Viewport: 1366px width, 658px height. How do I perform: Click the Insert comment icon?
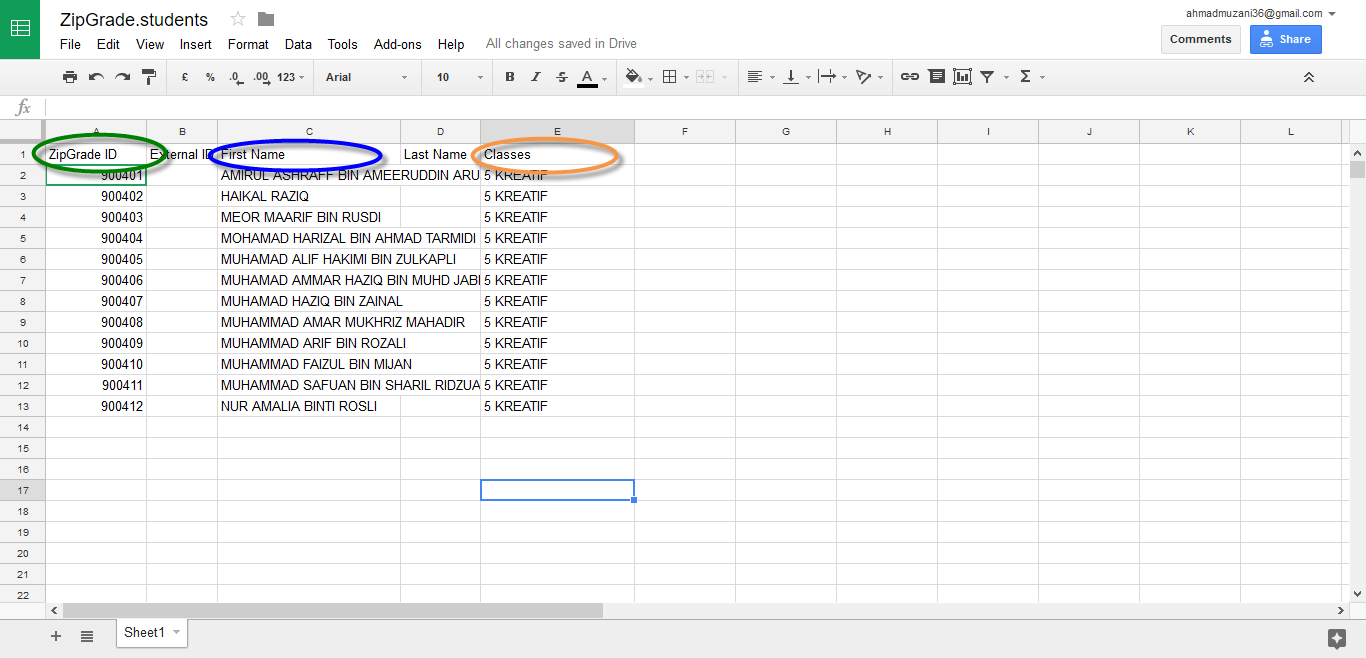[x=936, y=77]
